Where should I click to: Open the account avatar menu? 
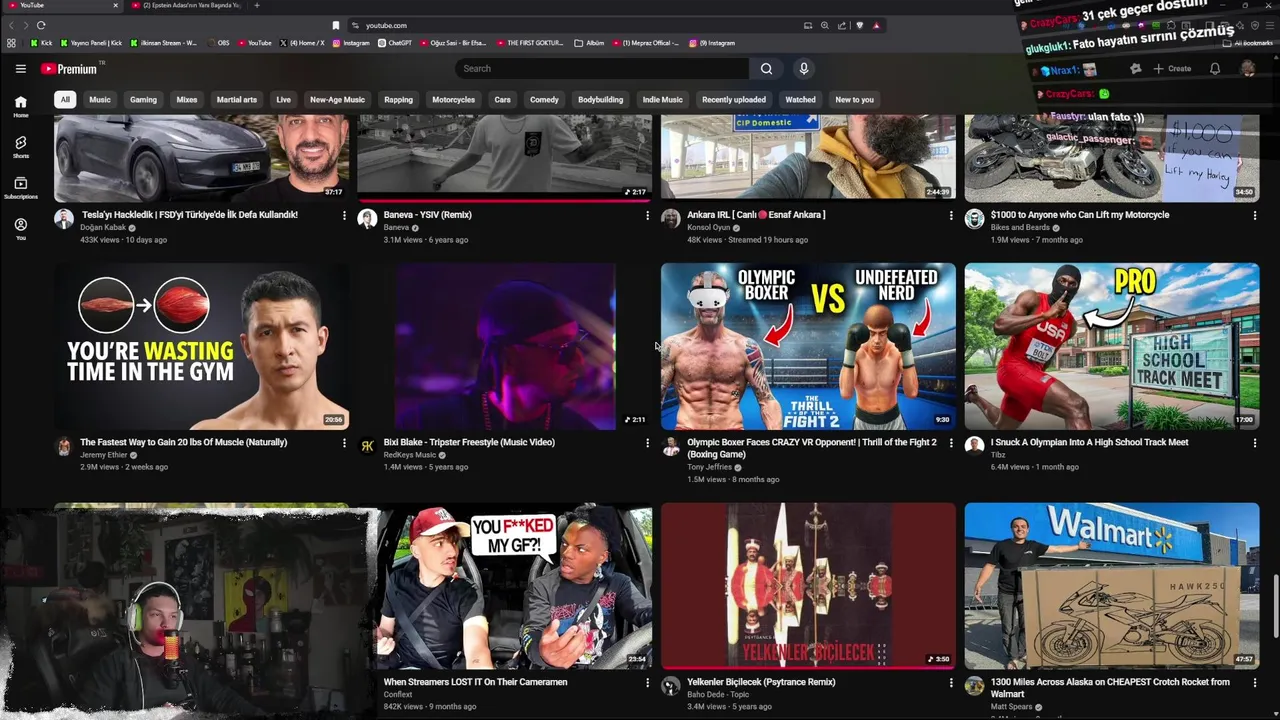coord(1248,69)
